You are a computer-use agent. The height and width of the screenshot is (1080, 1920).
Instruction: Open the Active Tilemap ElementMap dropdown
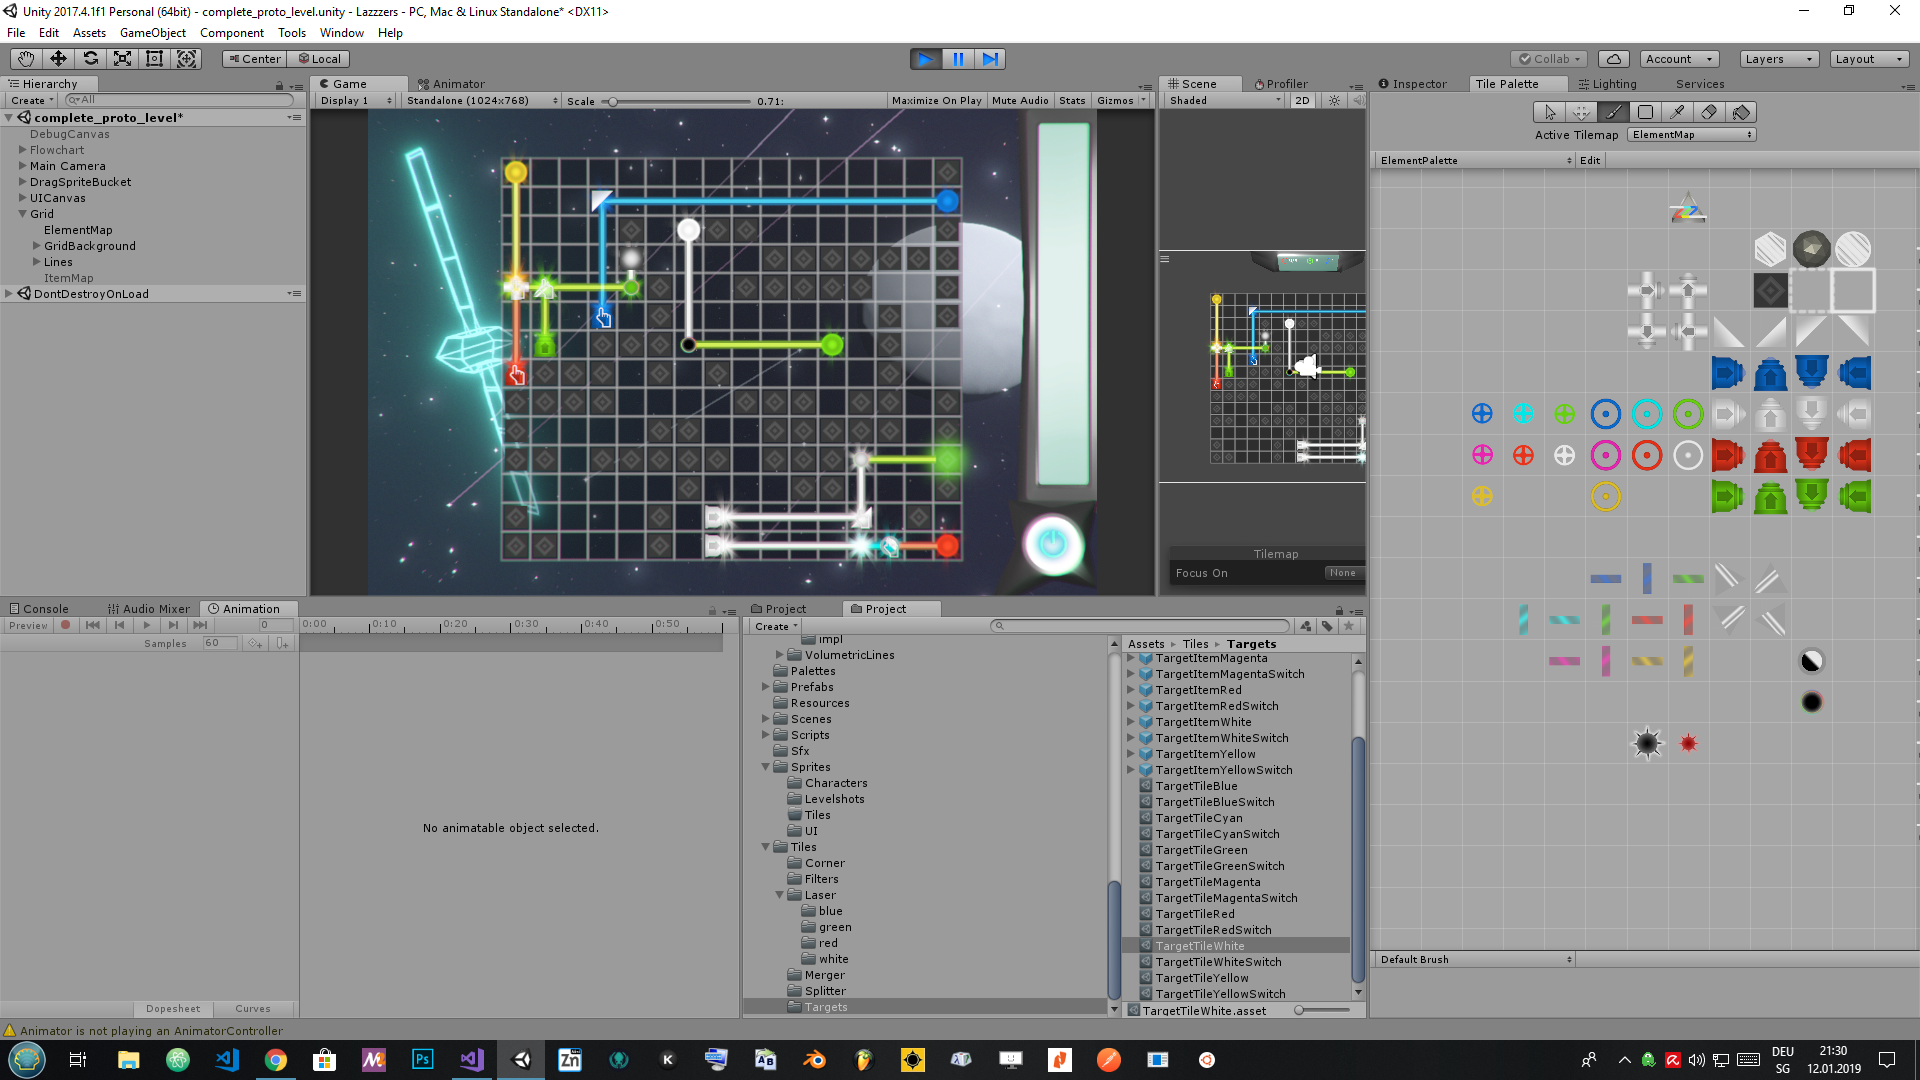[1691, 135]
